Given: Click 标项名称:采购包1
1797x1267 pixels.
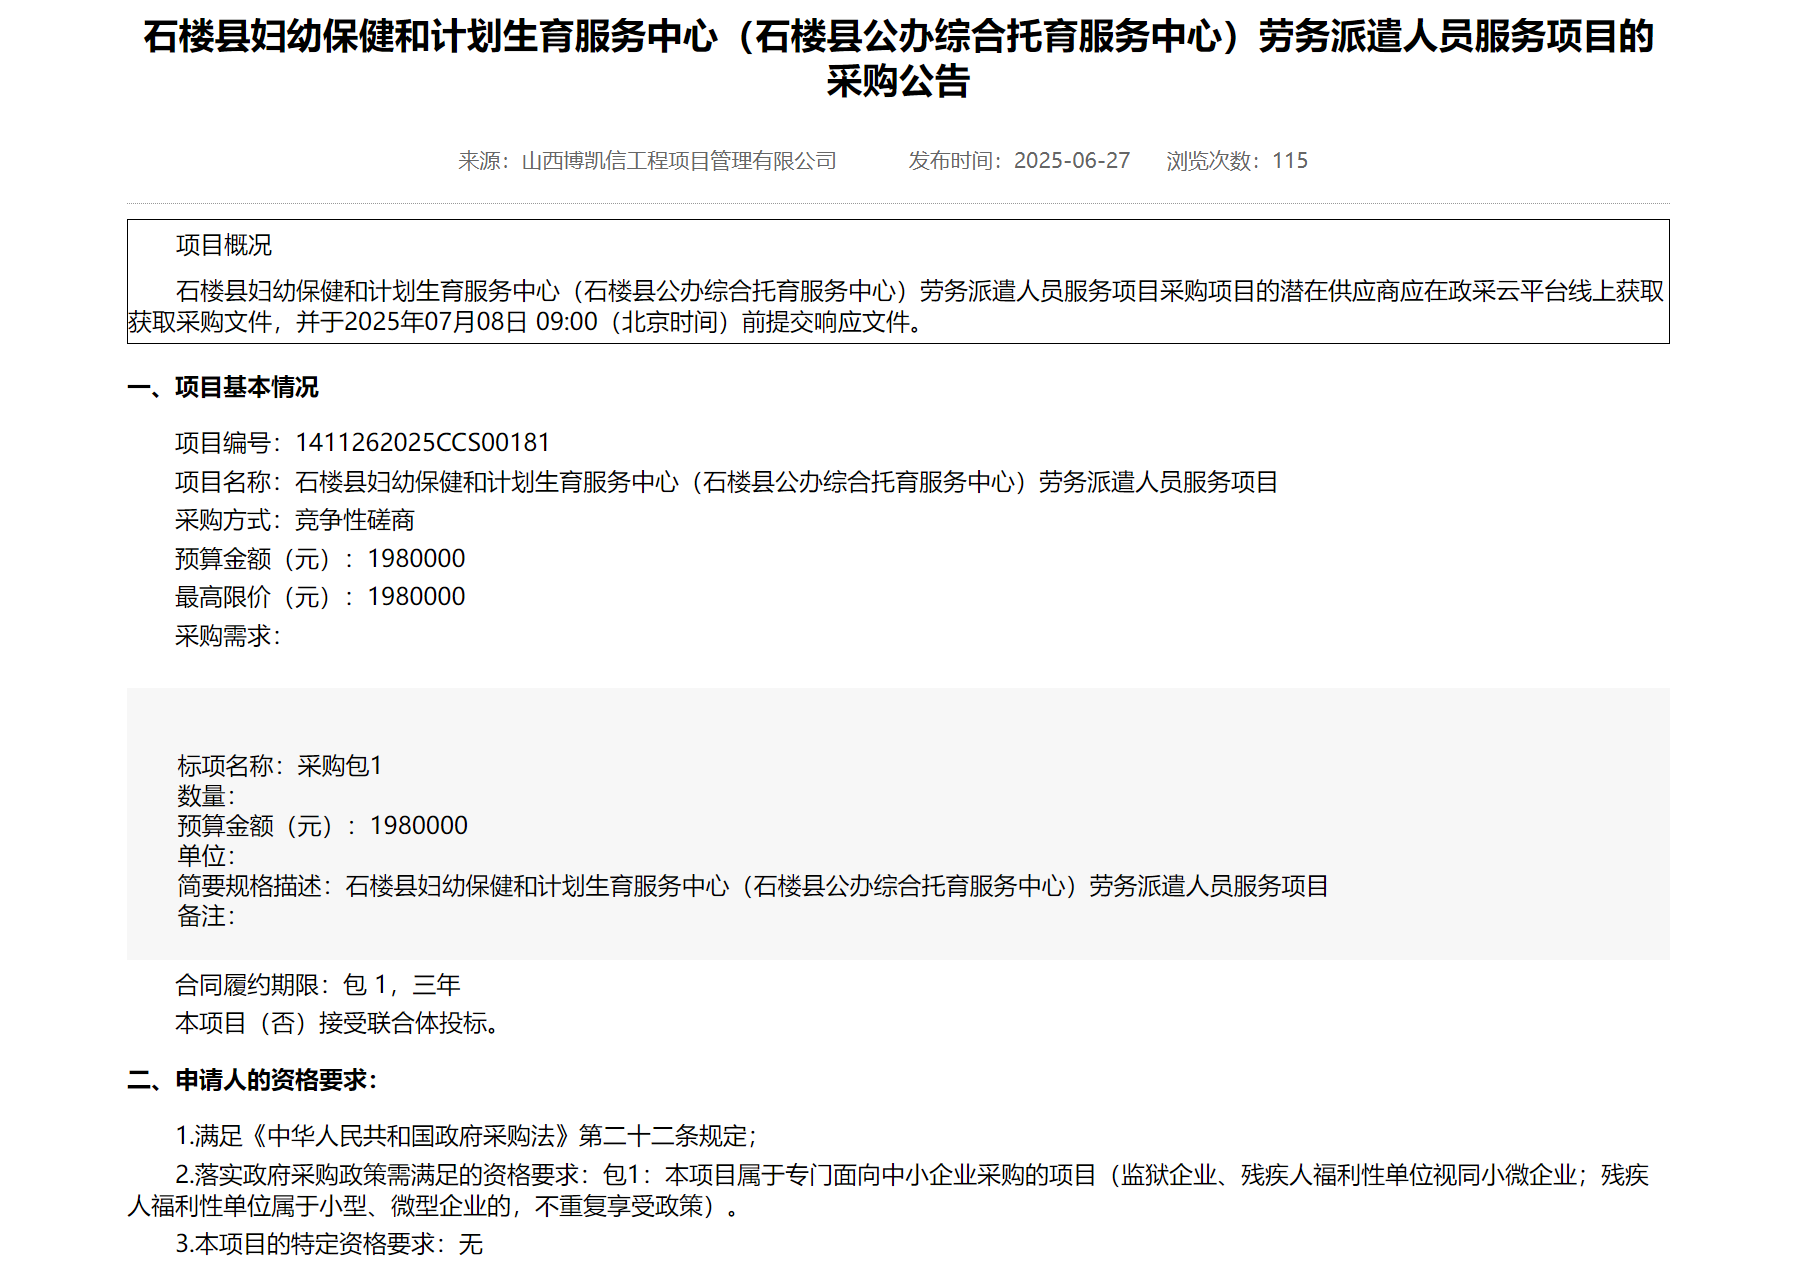Looking at the screenshot, I should coord(280,766).
